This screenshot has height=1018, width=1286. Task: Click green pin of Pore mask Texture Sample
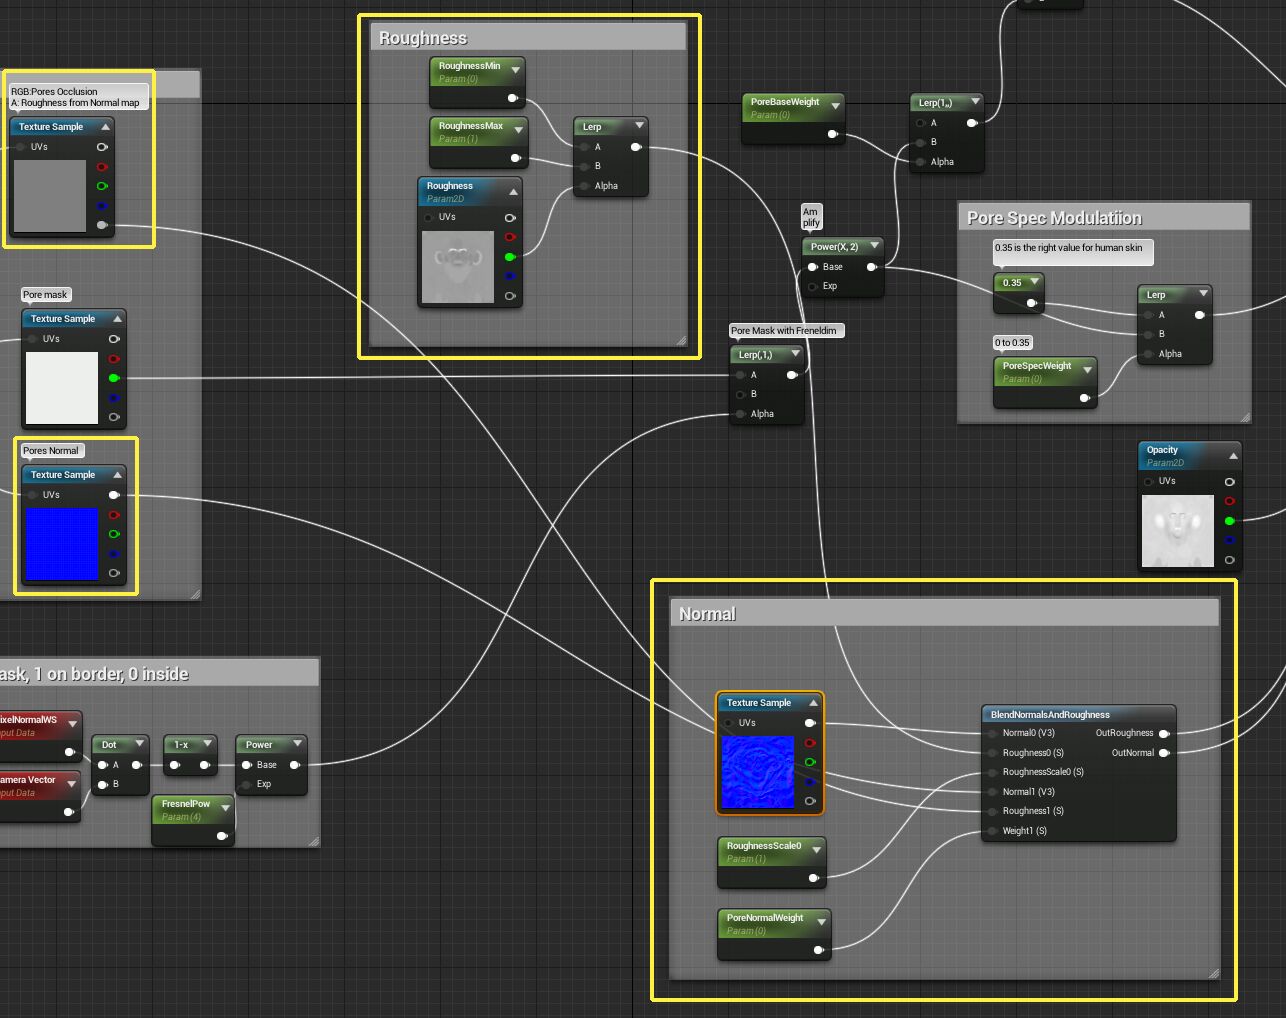coord(114,378)
